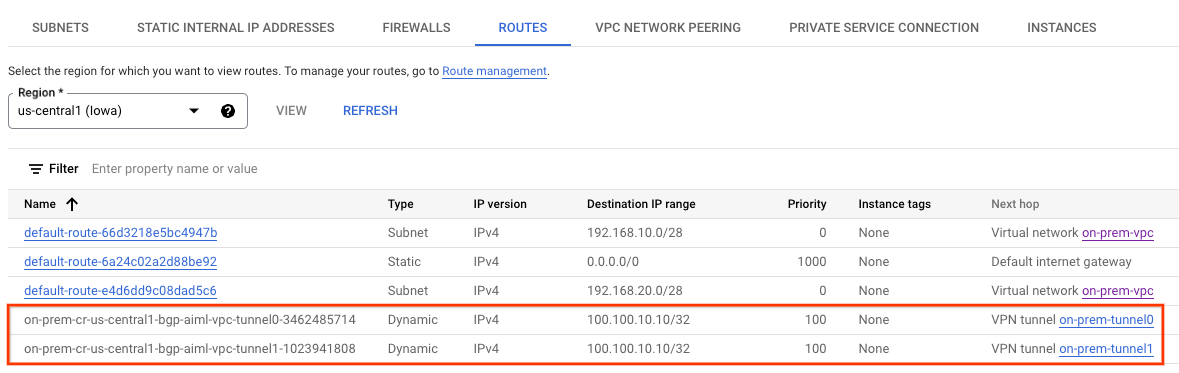1179x373 pixels.
Task: Select the us-central1 (Iowa) region box
Action: click(128, 111)
